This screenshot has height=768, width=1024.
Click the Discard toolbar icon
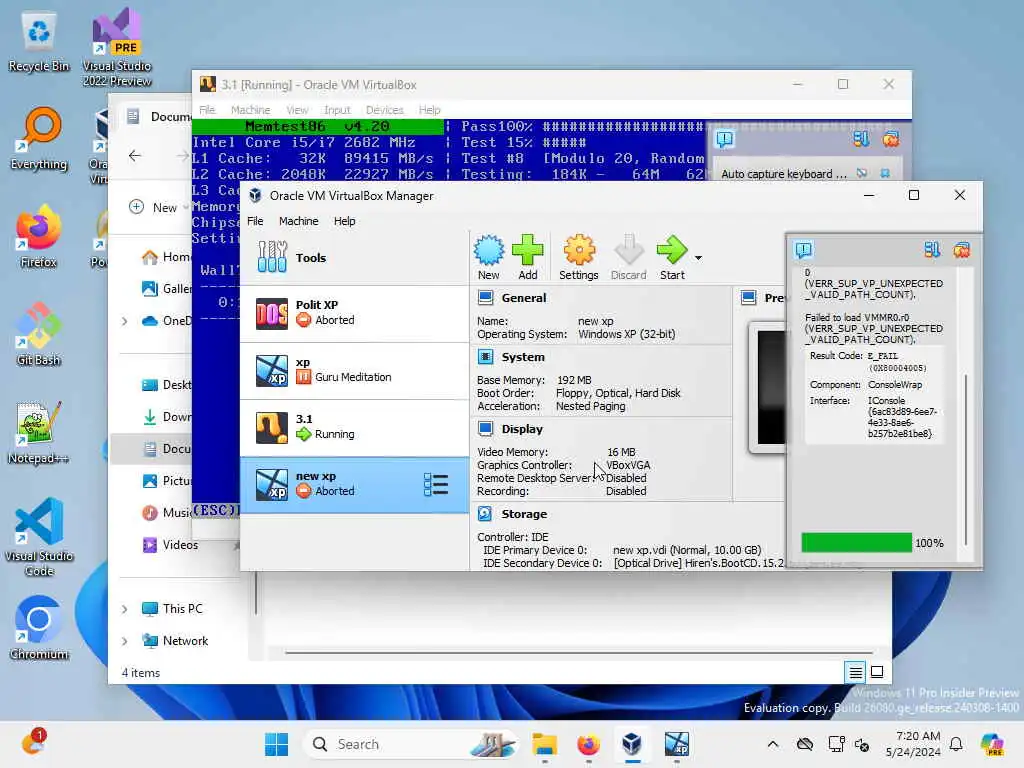(x=628, y=257)
